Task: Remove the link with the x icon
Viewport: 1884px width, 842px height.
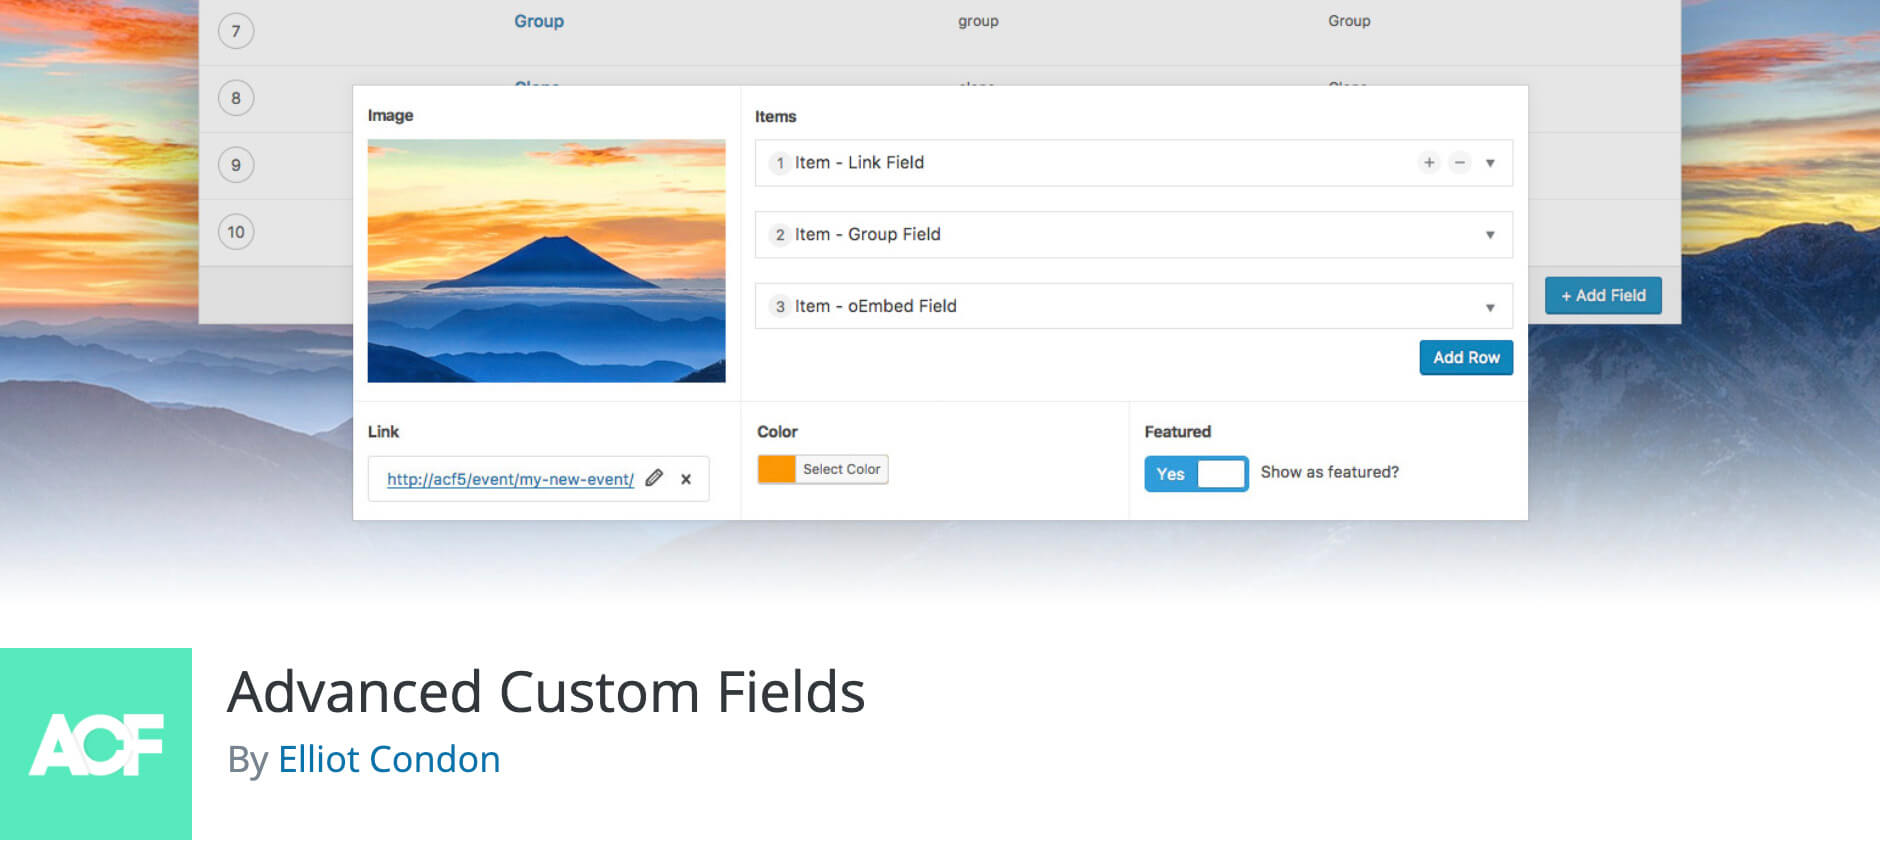Action: coord(686,479)
